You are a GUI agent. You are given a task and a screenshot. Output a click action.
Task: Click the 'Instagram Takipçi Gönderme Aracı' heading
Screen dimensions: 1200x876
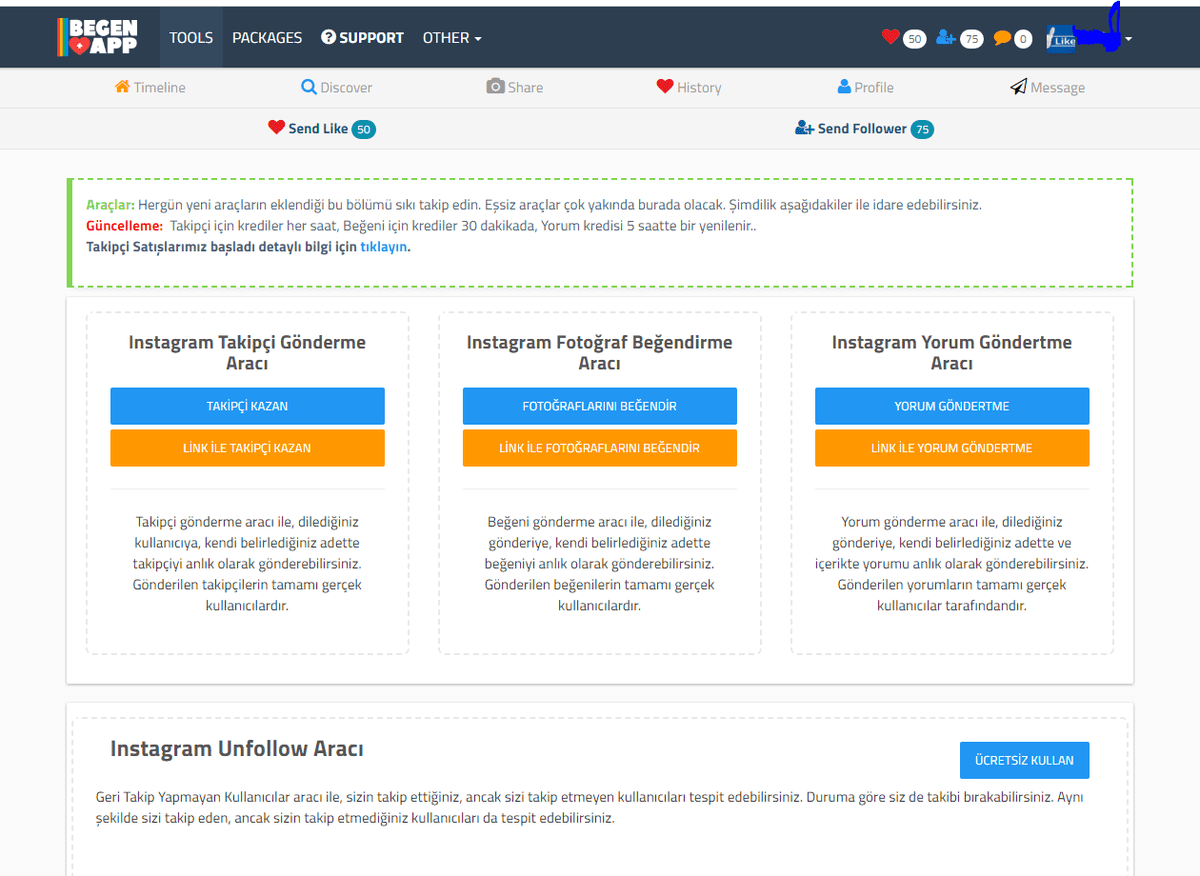click(x=247, y=353)
